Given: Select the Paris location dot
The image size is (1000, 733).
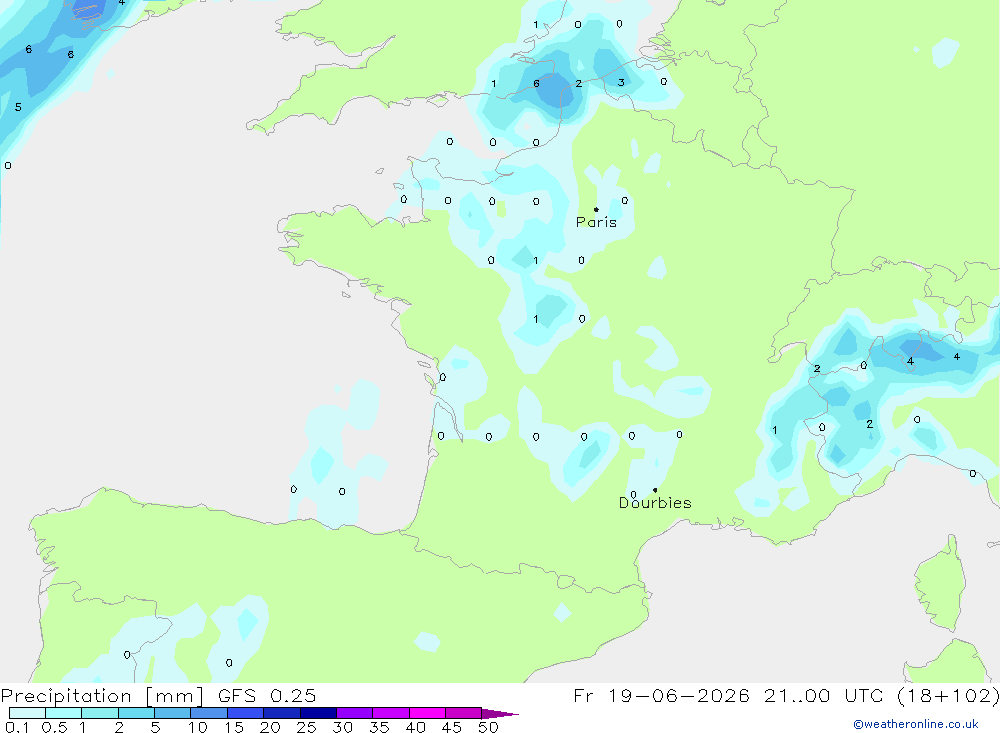Looking at the screenshot, I should [x=596, y=209].
